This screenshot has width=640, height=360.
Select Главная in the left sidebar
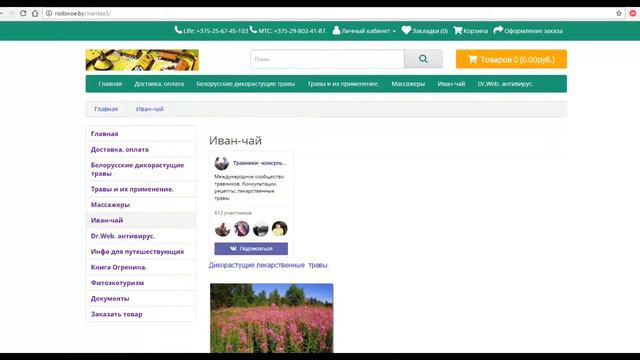point(141,134)
